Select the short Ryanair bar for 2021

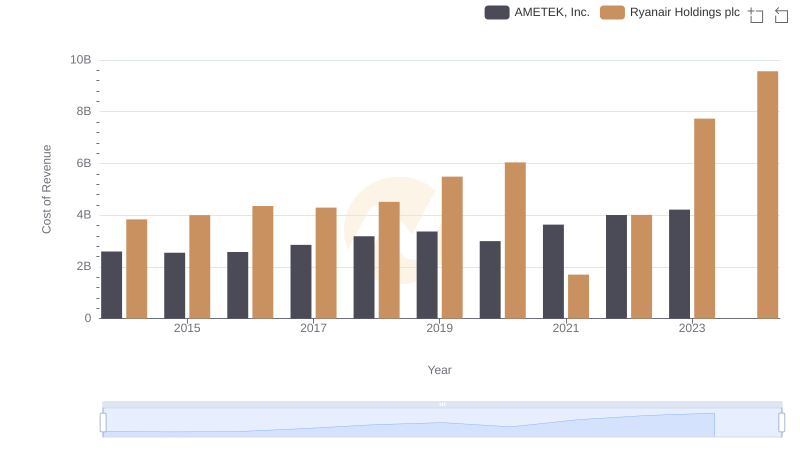click(x=578, y=296)
